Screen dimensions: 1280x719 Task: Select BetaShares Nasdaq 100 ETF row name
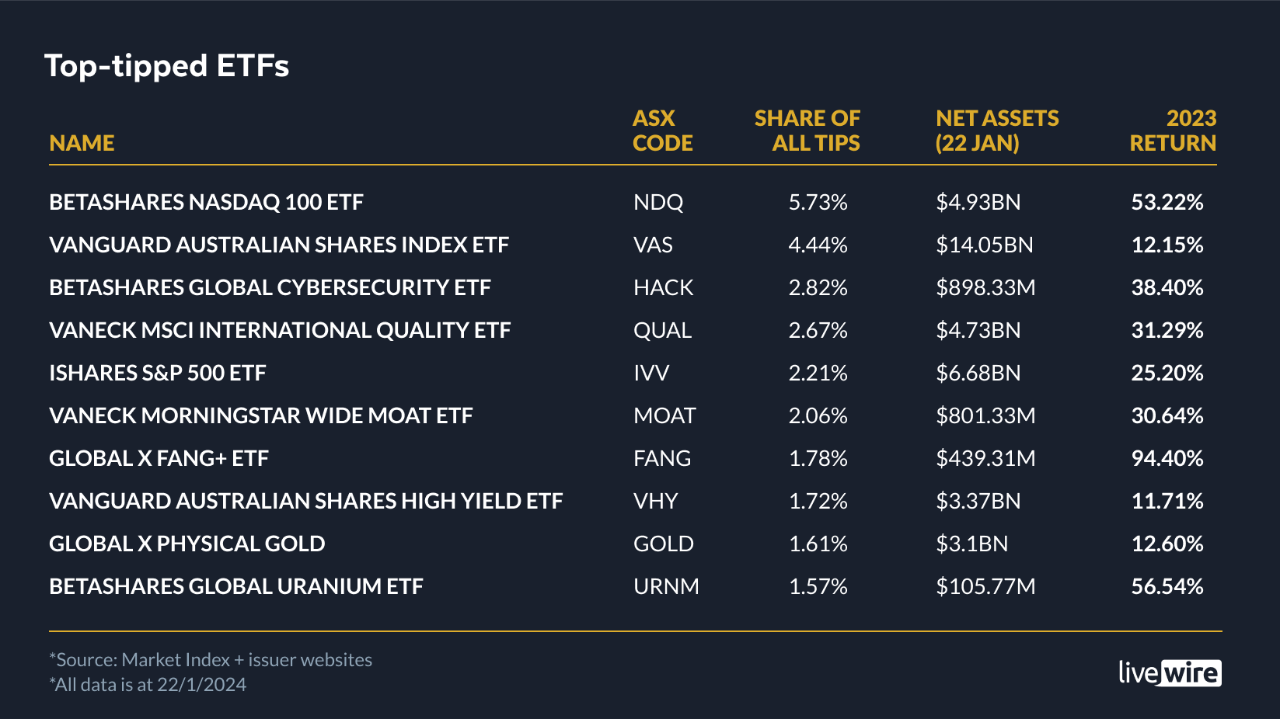coord(206,203)
